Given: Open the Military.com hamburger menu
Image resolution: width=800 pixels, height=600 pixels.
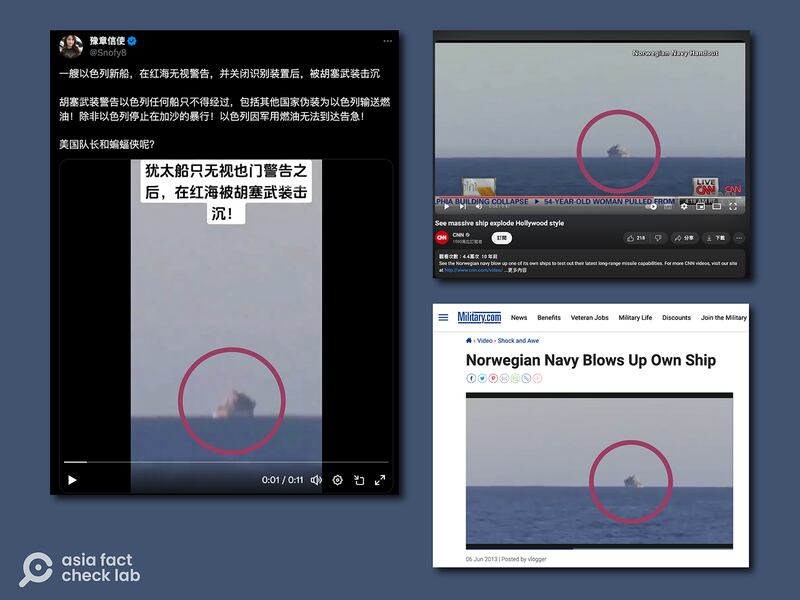Looking at the screenshot, I should [443, 317].
